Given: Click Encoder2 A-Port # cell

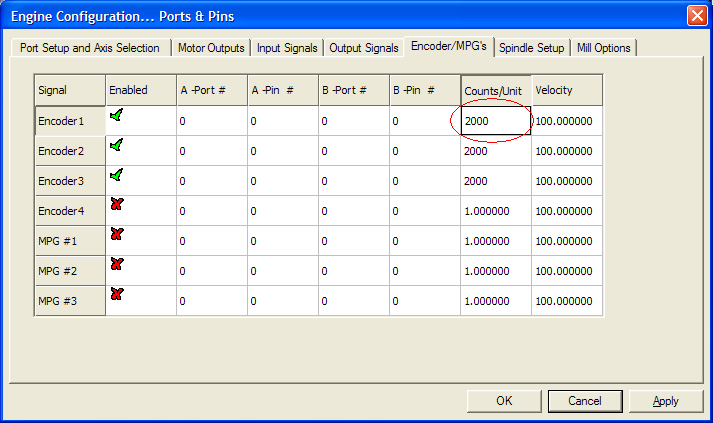Looking at the screenshot, I should point(211,151).
